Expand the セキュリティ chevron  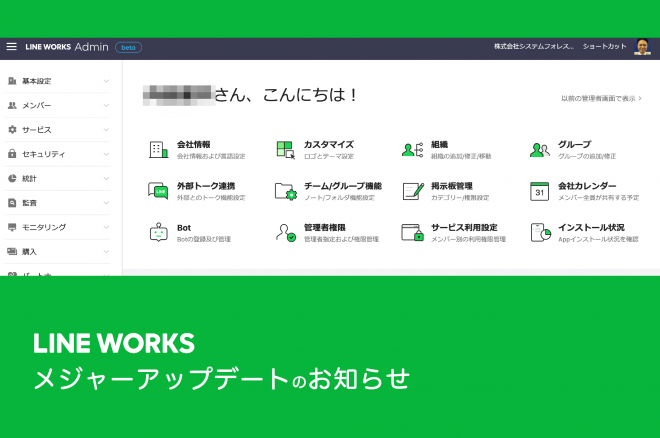(106, 154)
